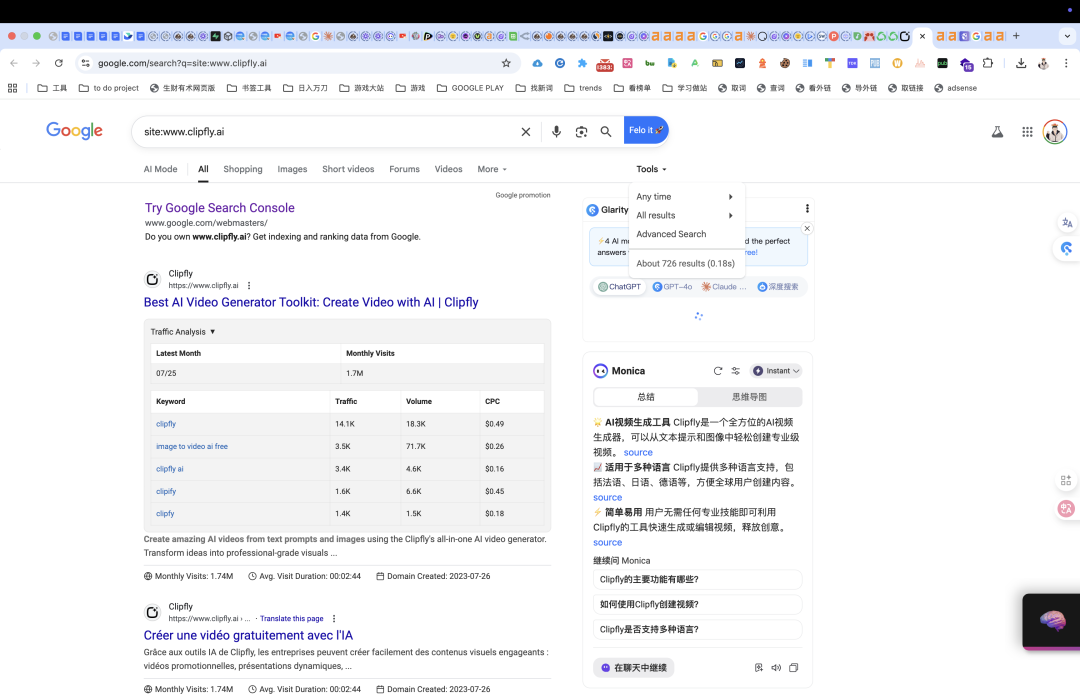Open a new browser tab with plus

[x=1016, y=36]
